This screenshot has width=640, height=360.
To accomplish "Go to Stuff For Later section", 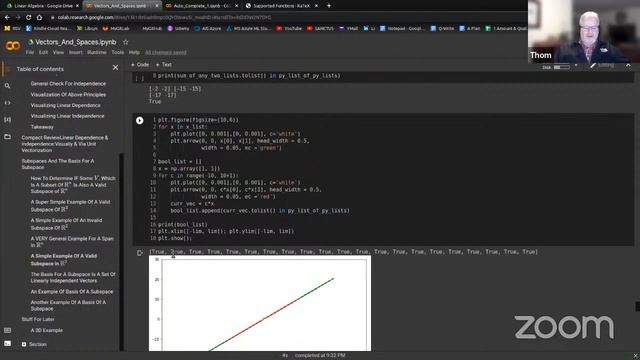I will 38,319.
